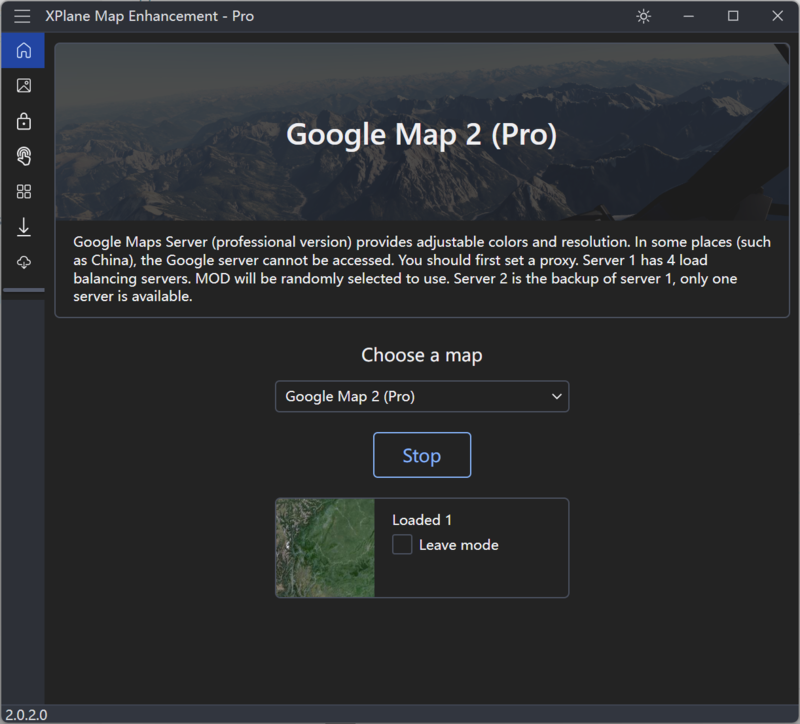Open the hamburger navigation menu
Viewport: 800px width, 724px height.
coord(22,16)
